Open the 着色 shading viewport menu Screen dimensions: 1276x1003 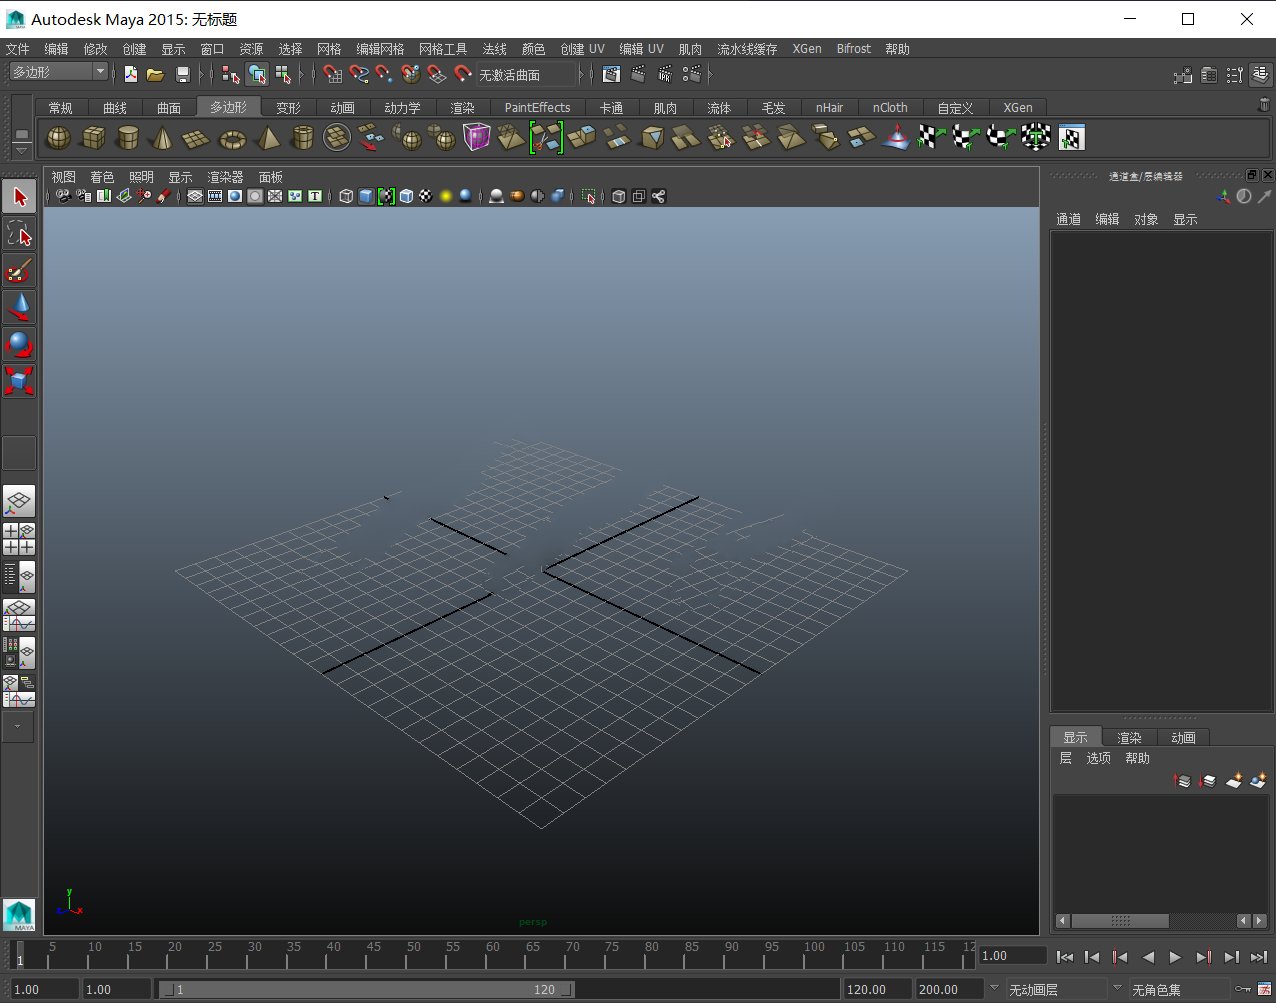coord(102,177)
